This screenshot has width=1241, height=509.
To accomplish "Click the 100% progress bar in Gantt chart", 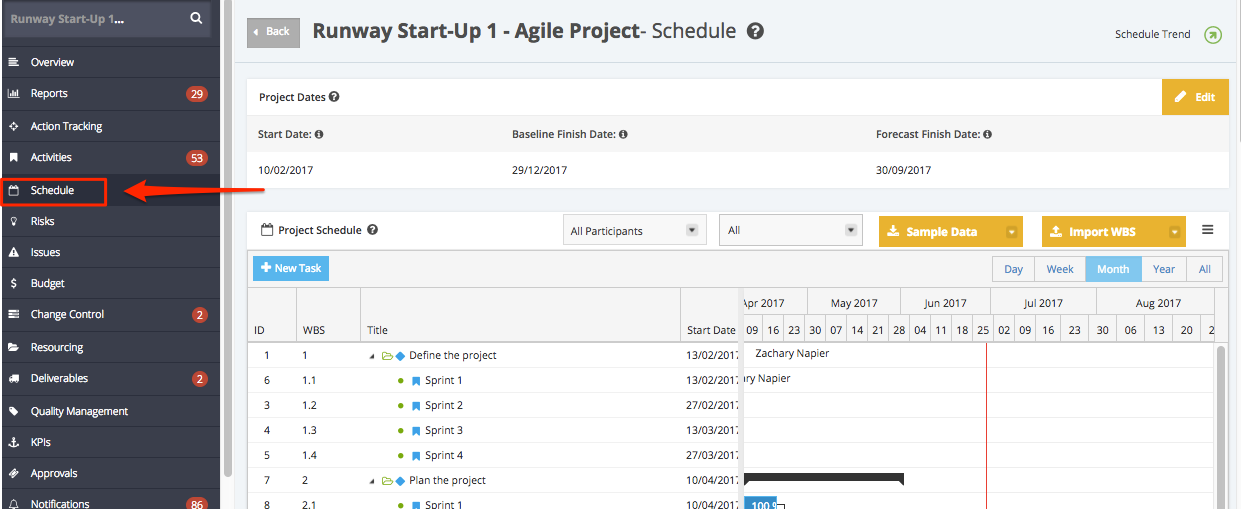I will point(761,504).
